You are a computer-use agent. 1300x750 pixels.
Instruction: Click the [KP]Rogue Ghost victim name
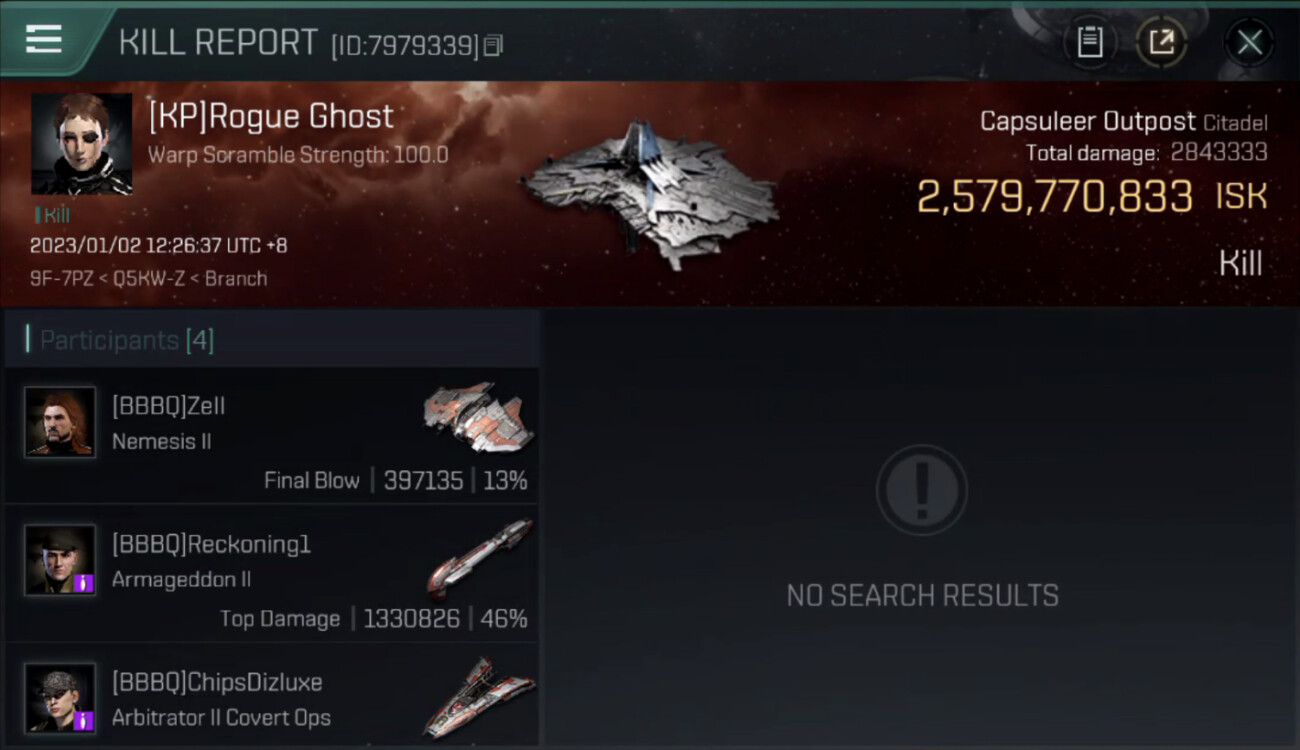coord(270,117)
